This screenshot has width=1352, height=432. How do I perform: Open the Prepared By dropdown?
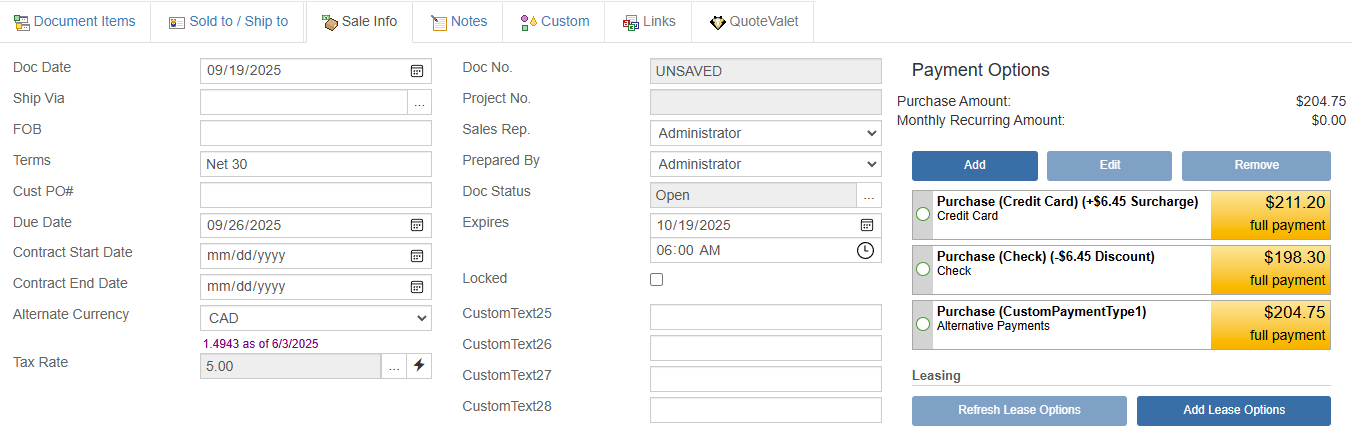click(766, 164)
